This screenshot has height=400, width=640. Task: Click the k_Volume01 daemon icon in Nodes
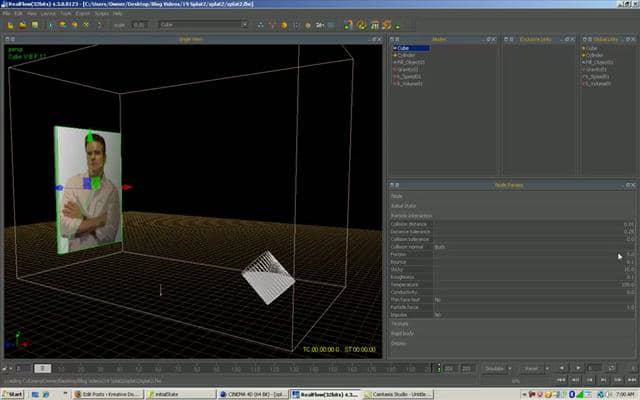click(x=395, y=83)
